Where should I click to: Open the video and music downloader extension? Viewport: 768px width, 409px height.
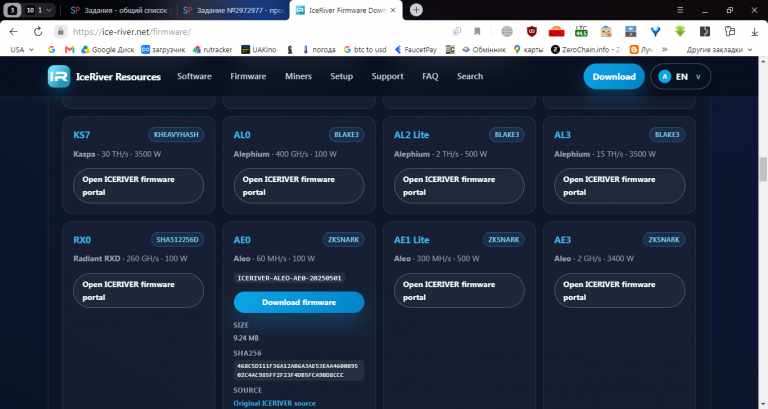631,31
